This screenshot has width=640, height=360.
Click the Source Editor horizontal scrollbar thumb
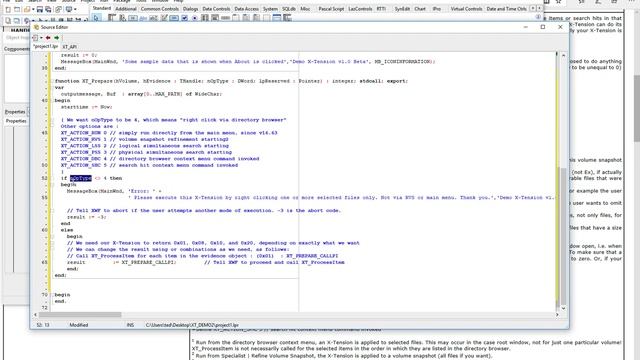pos(80,315)
